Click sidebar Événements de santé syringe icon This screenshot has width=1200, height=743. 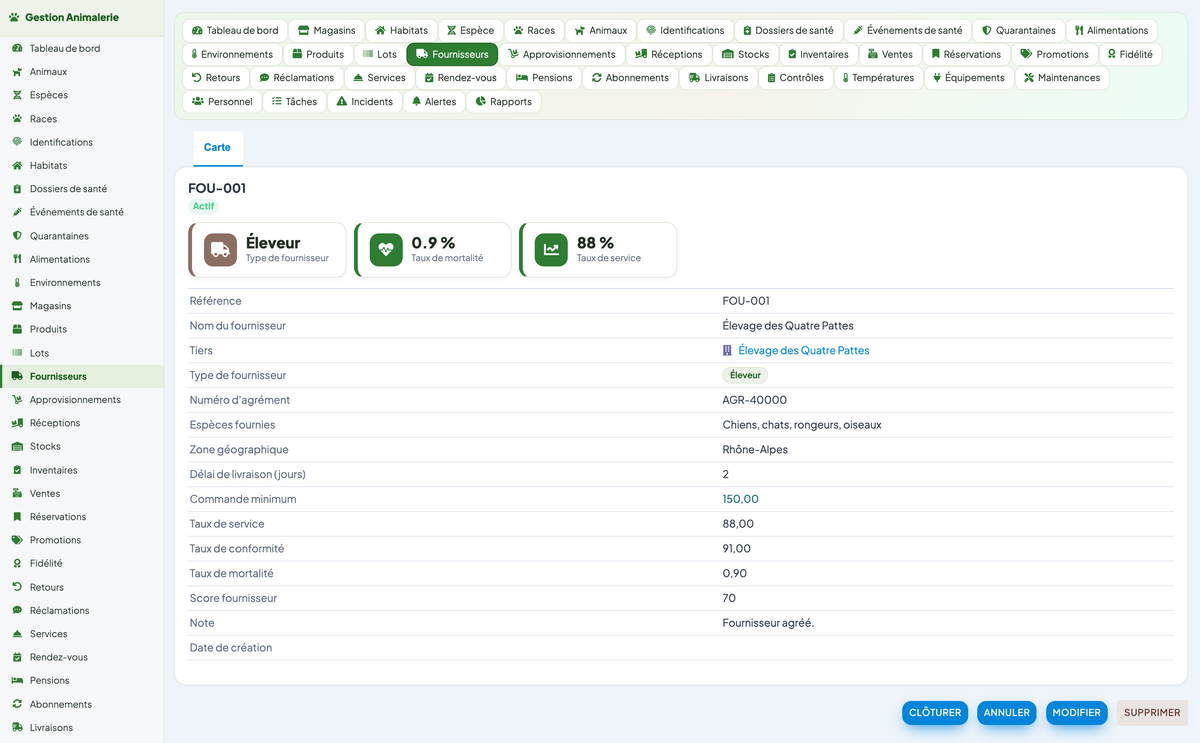[17, 212]
